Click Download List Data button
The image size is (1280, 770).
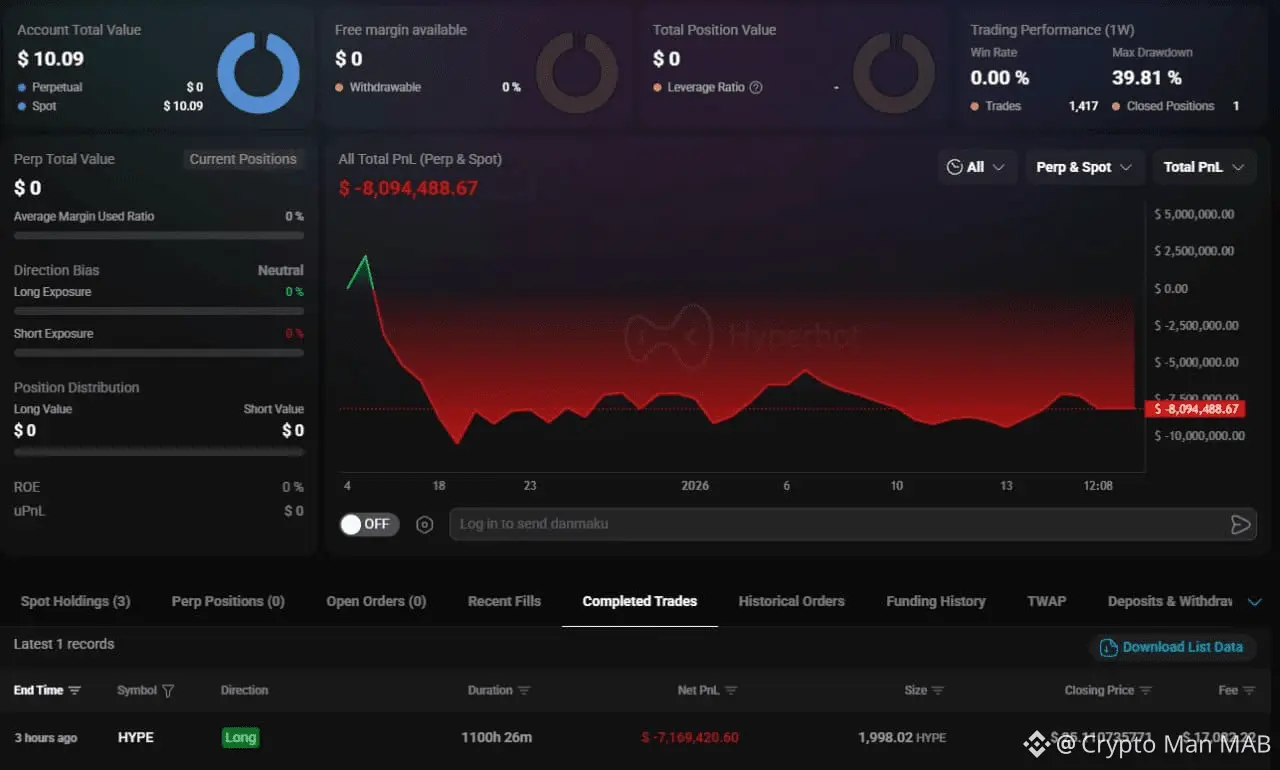(x=1172, y=647)
